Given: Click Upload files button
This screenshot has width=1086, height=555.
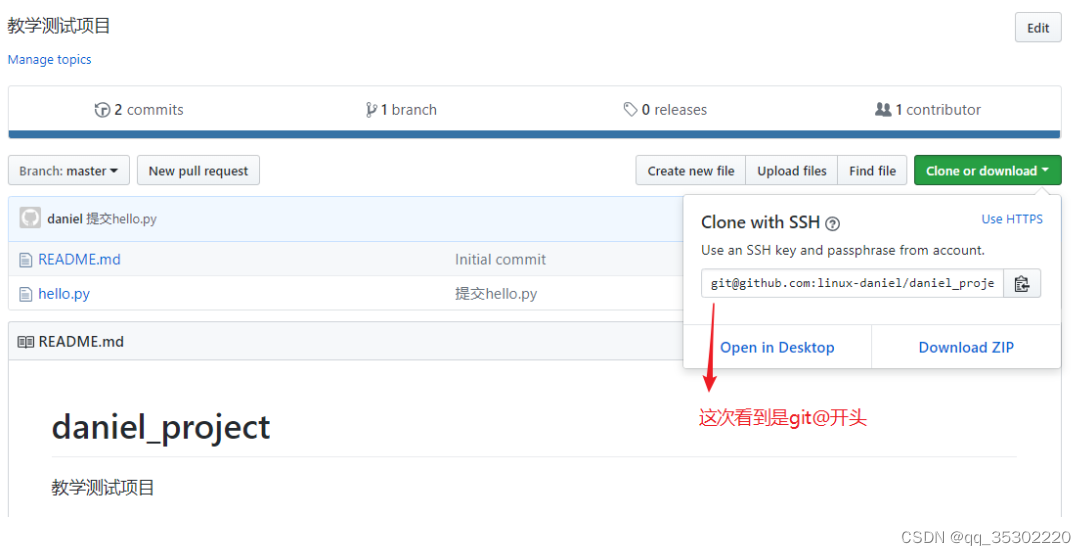Looking at the screenshot, I should coord(792,170).
